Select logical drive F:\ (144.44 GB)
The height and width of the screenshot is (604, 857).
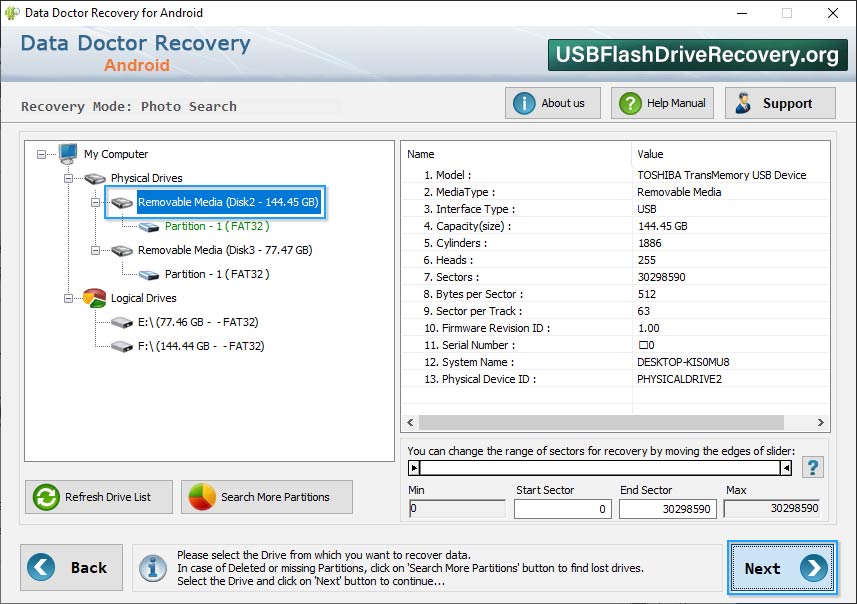(201, 347)
